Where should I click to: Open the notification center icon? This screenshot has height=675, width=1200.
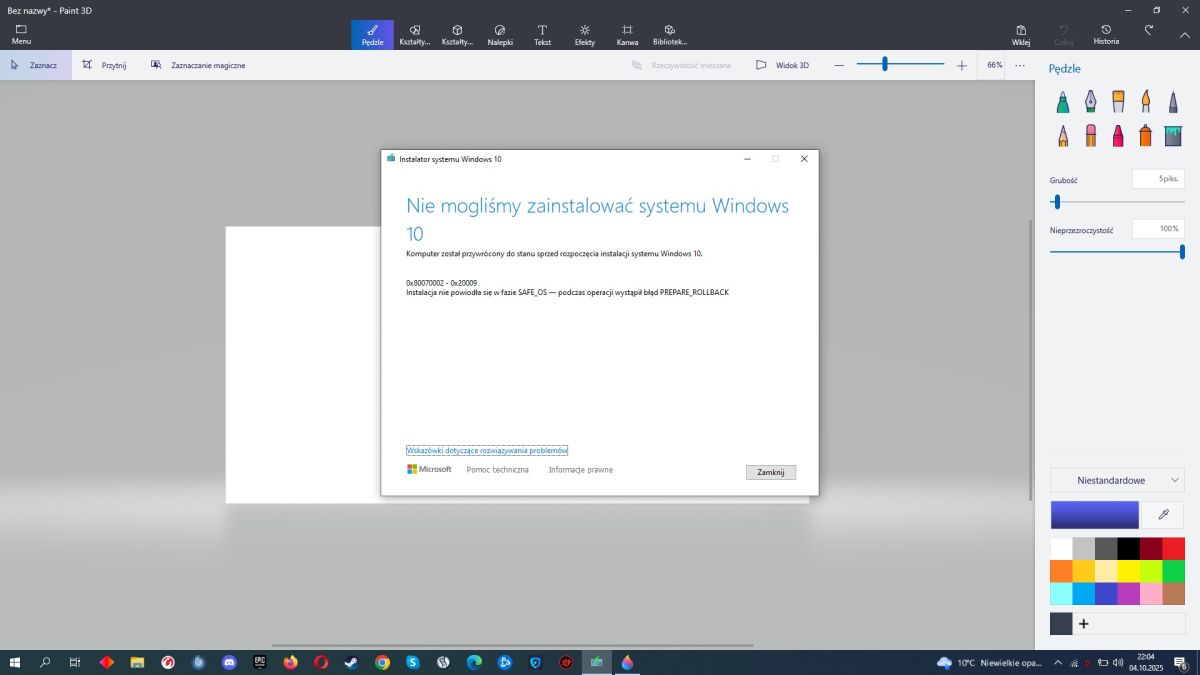pyautogui.click(x=1180, y=662)
